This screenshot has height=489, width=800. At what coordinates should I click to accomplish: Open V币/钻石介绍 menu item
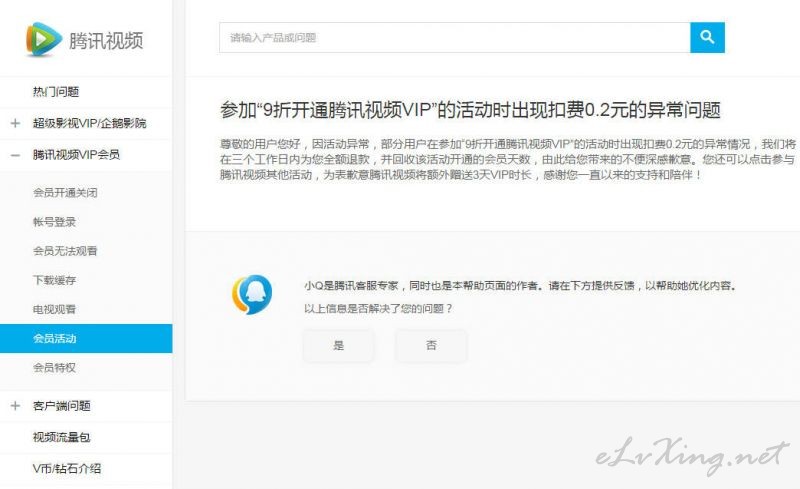[67, 468]
